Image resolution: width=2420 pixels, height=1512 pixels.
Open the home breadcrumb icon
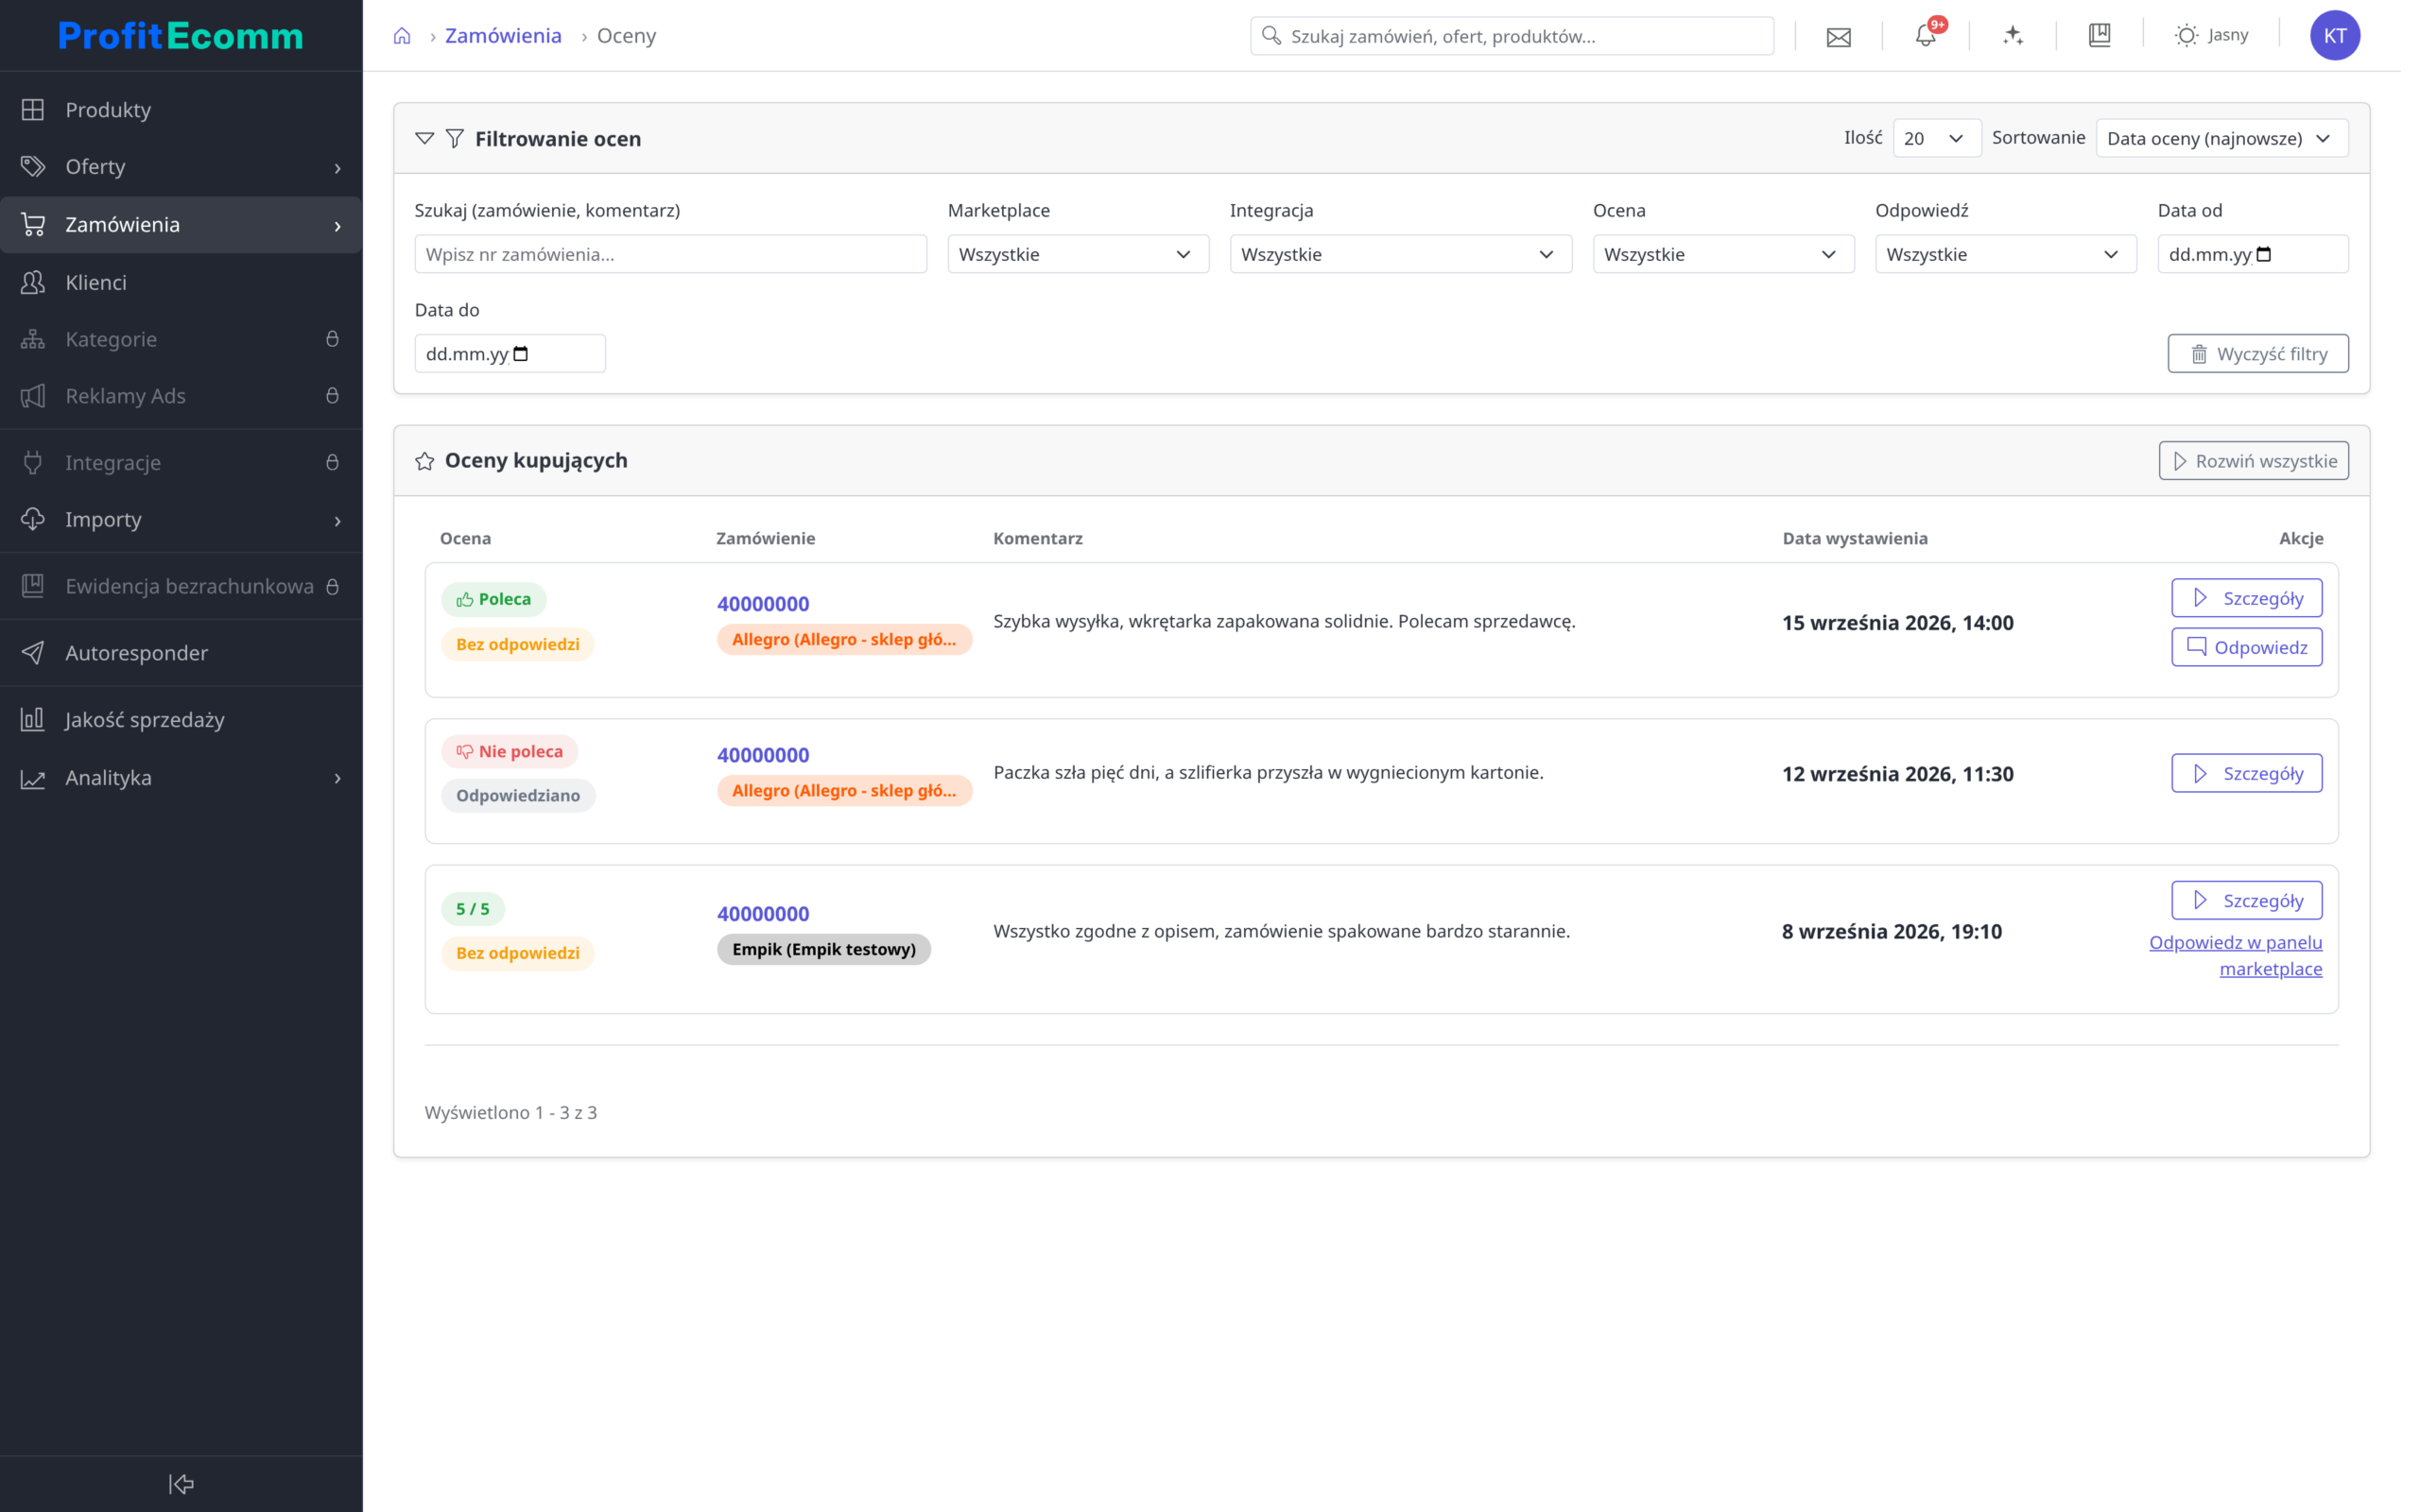(x=402, y=36)
